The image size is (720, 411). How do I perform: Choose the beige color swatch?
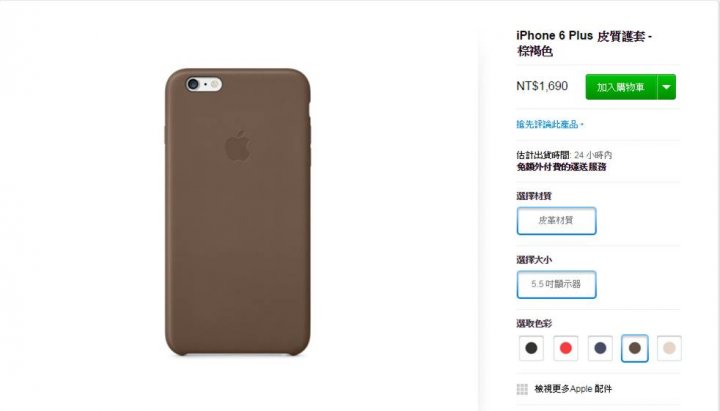point(669,348)
